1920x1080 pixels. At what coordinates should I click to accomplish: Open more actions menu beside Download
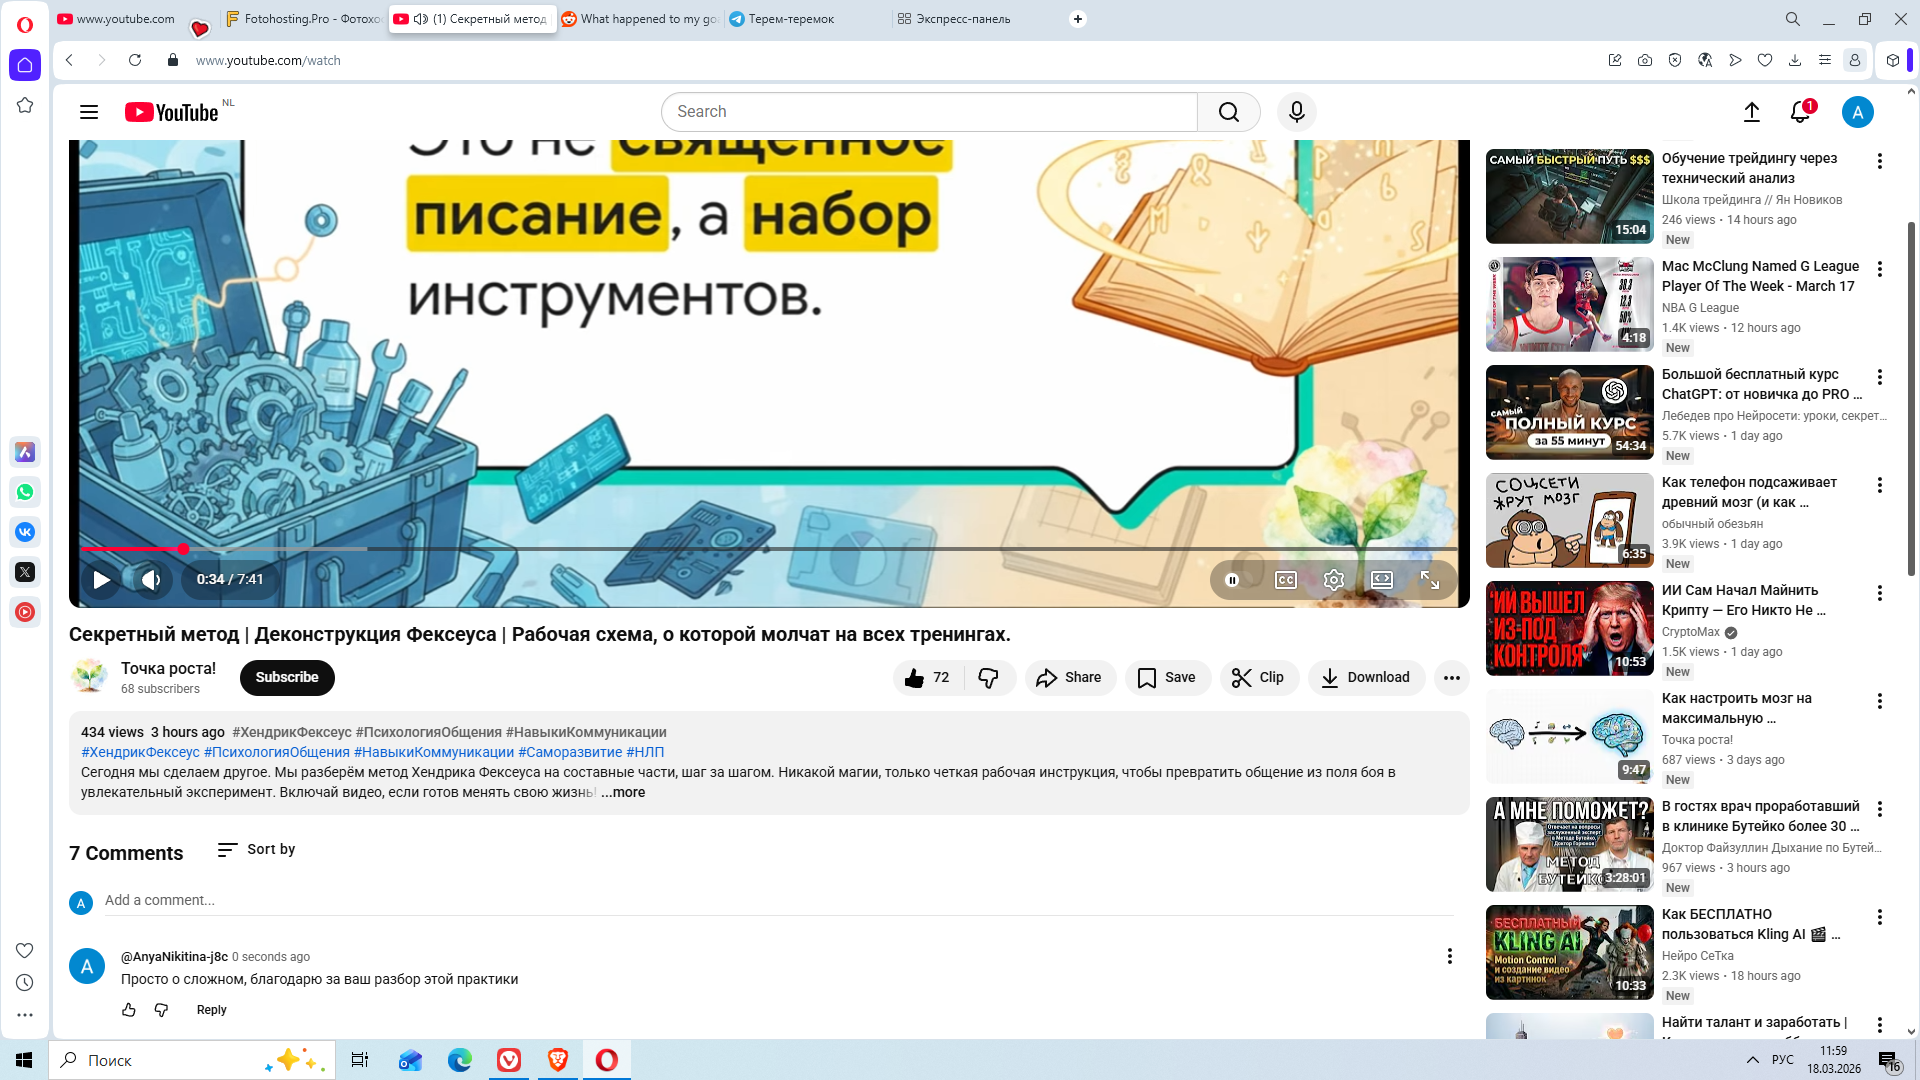[x=1451, y=678]
